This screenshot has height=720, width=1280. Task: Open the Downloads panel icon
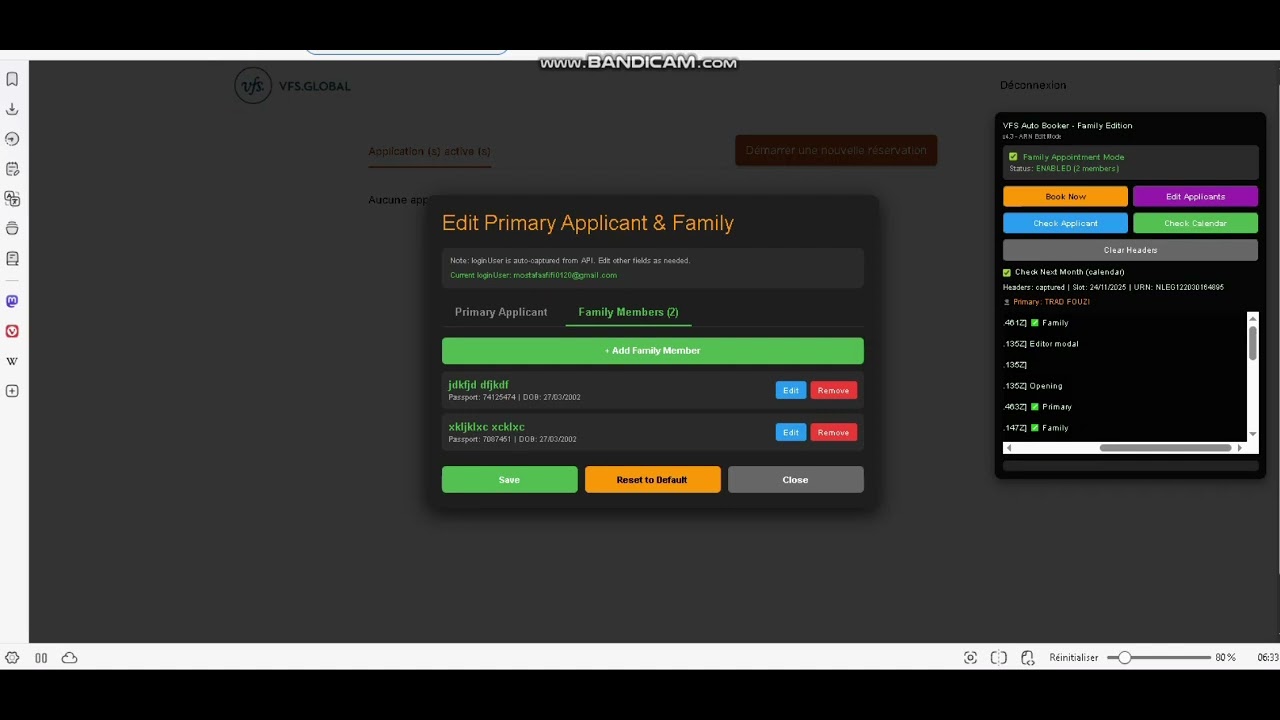click(12, 109)
